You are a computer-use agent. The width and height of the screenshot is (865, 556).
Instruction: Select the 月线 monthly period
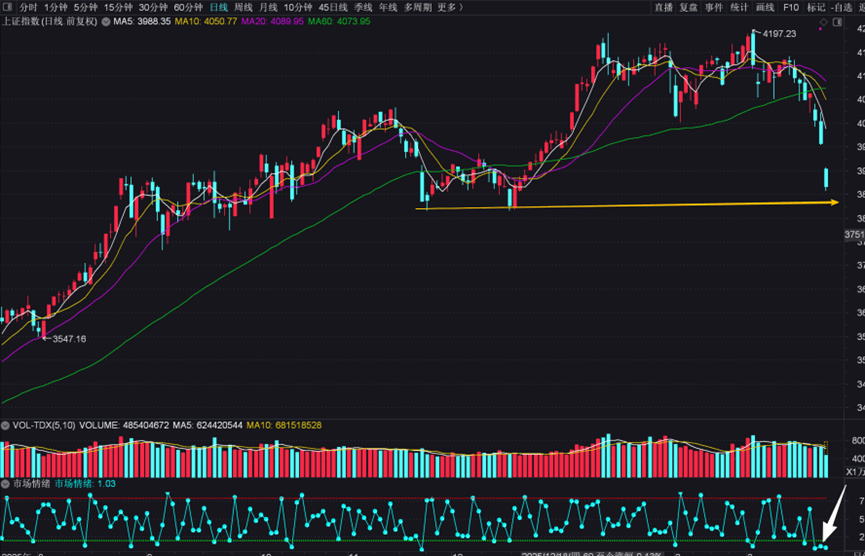click(x=268, y=7)
